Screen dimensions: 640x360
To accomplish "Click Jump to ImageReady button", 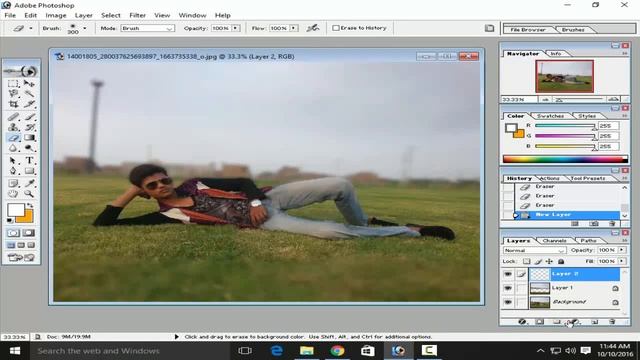I will 21,258.
